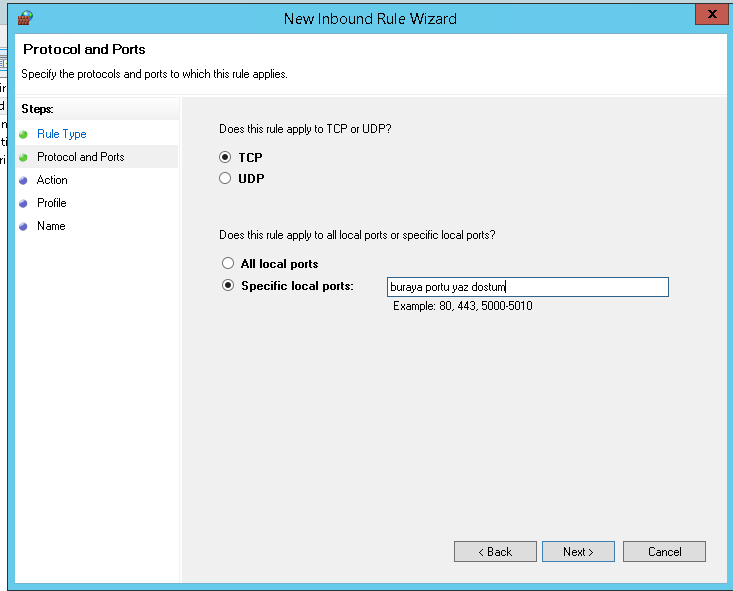Viewport: 733px width, 591px height.
Task: Select the Protocol and Ports step
Action: tap(80, 157)
